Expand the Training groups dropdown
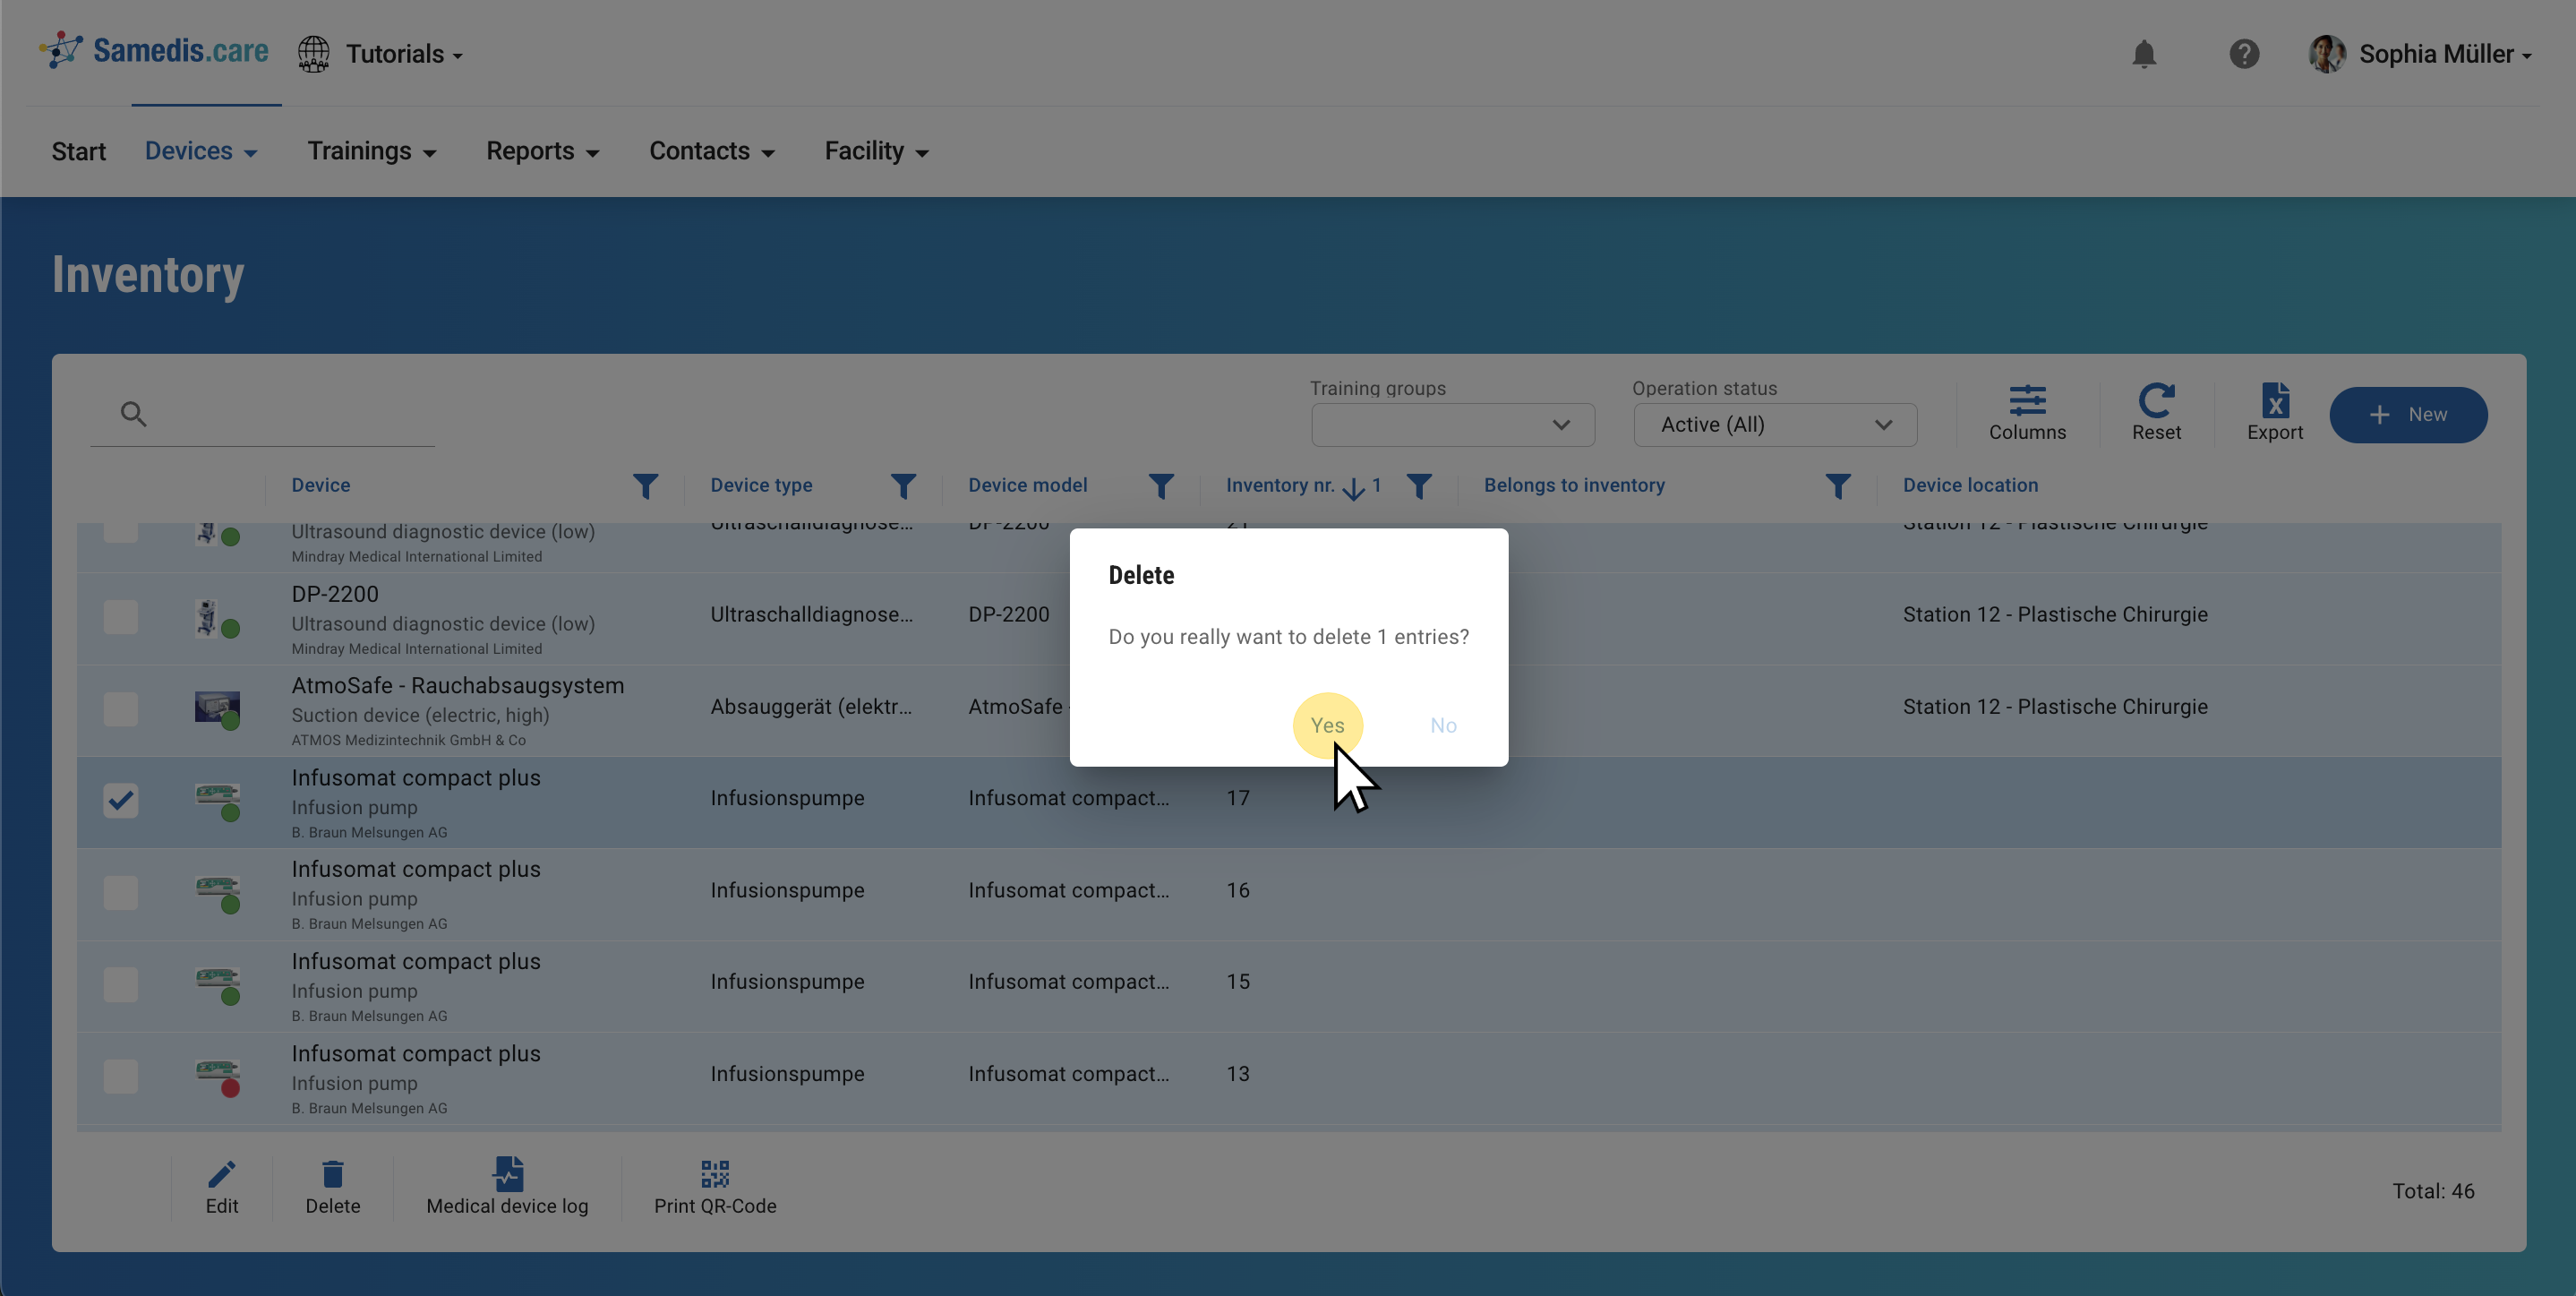 (1452, 425)
